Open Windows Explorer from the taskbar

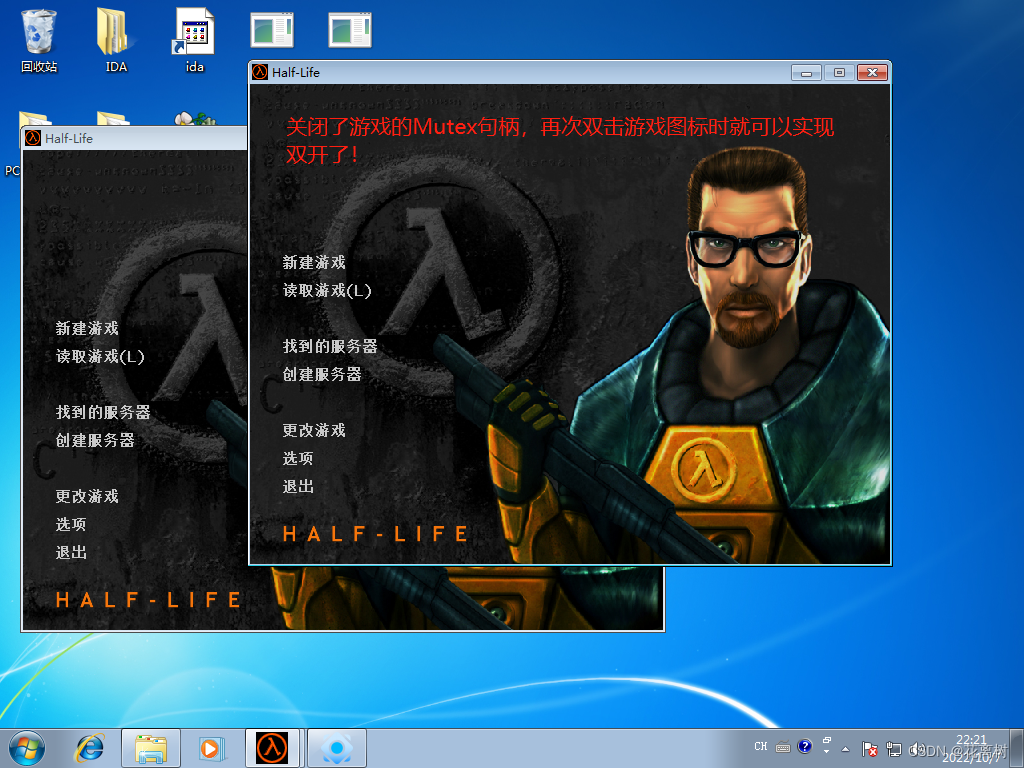[150, 748]
